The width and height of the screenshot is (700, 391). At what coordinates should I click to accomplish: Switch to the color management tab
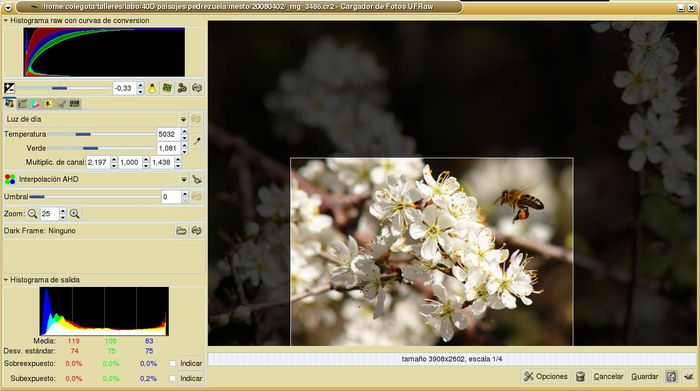tap(35, 104)
